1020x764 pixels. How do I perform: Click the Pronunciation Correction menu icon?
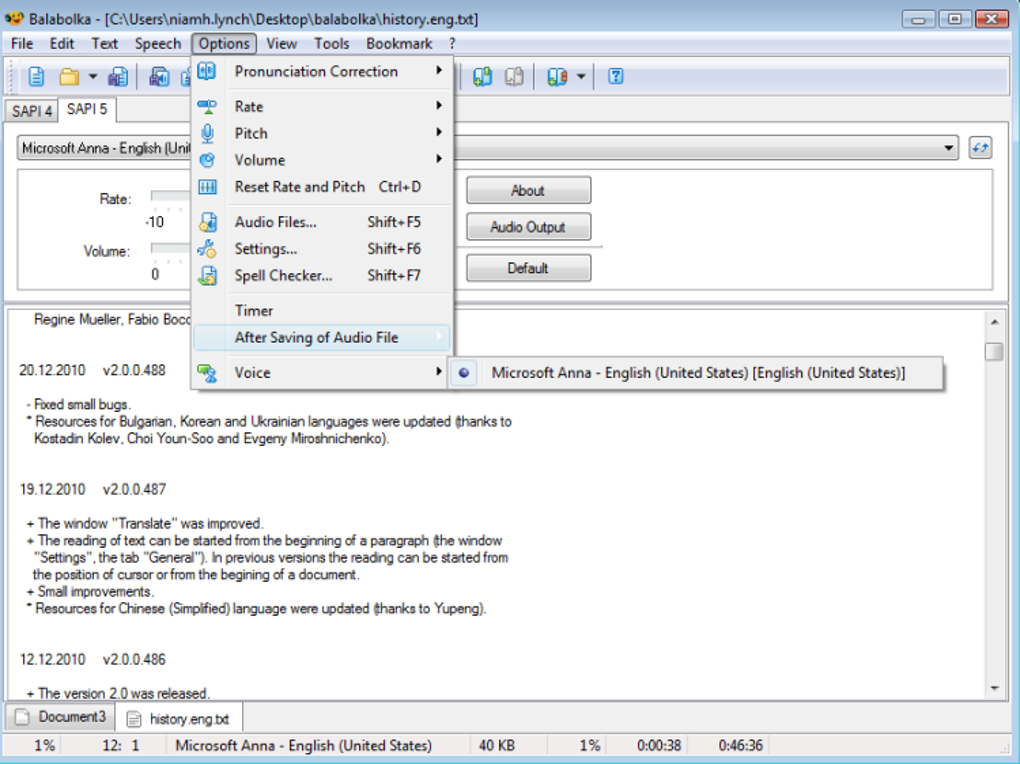[207, 71]
